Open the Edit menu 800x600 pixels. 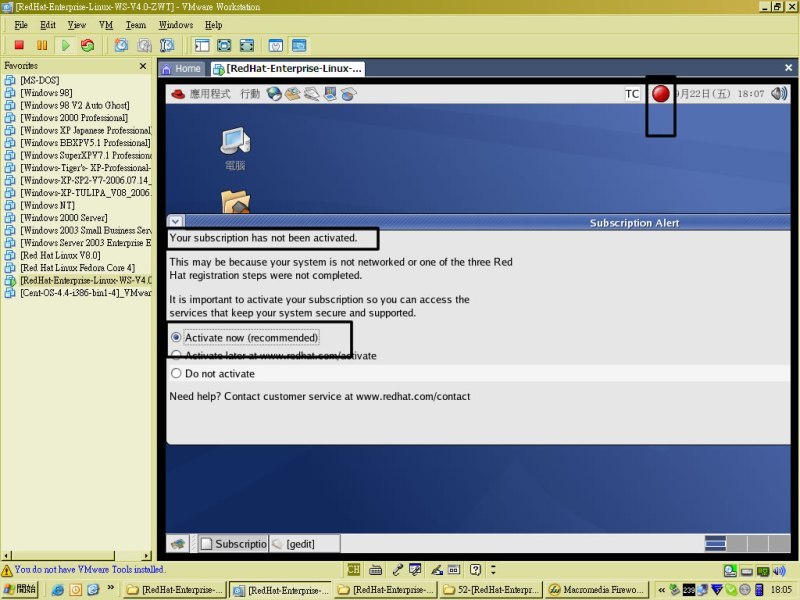pos(48,25)
